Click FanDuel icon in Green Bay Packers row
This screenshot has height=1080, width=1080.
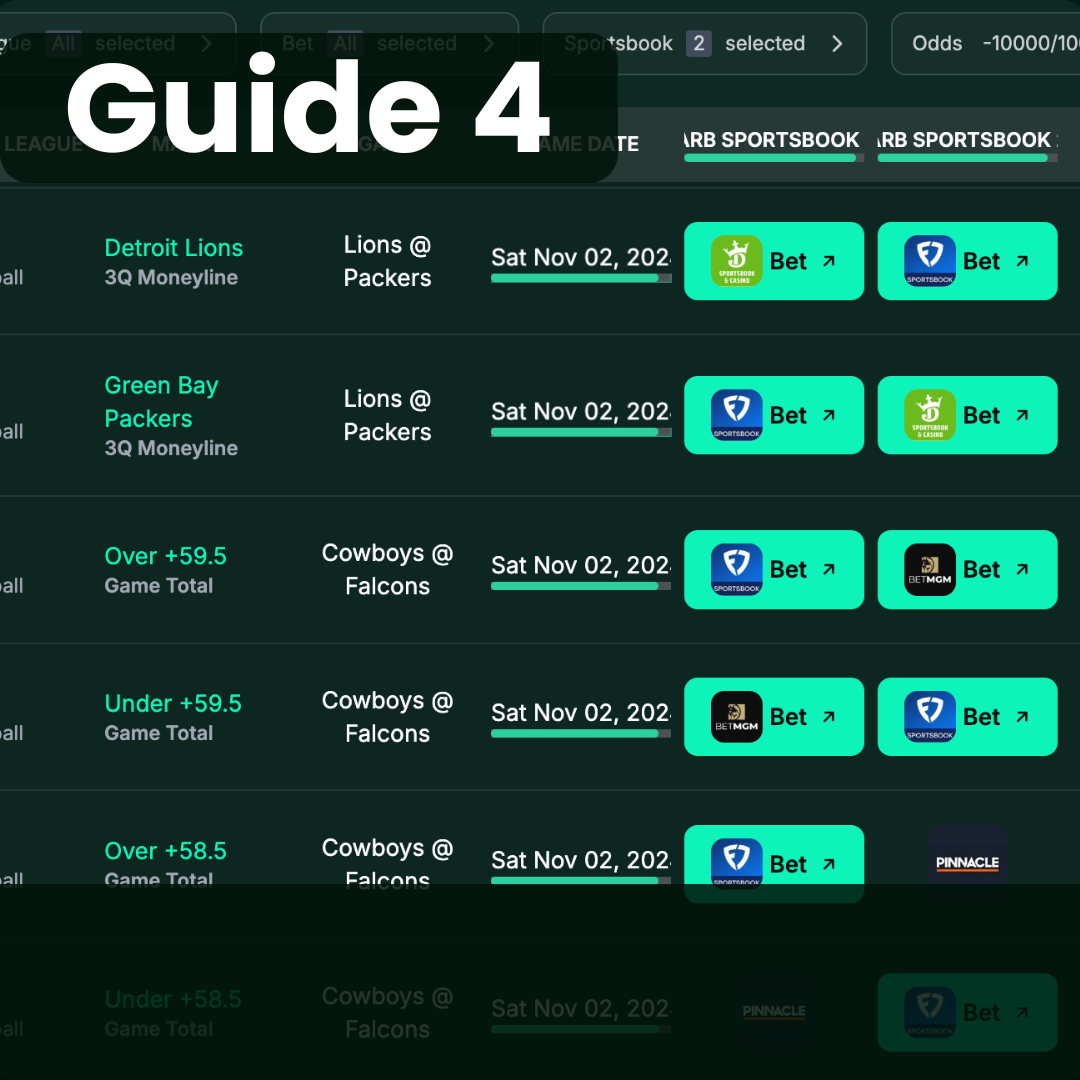pyautogui.click(x=736, y=415)
